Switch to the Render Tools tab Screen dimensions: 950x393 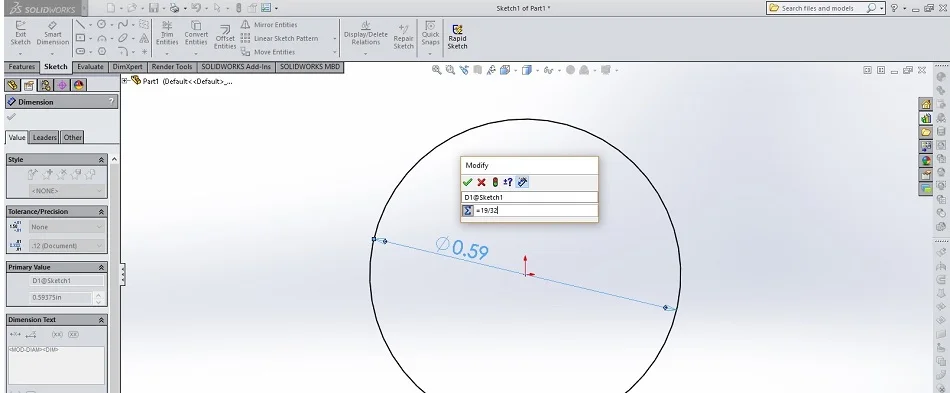coord(172,67)
